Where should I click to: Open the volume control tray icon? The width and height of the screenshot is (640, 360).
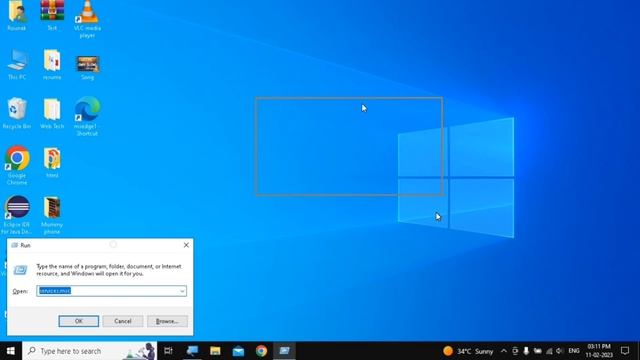(x=559, y=351)
